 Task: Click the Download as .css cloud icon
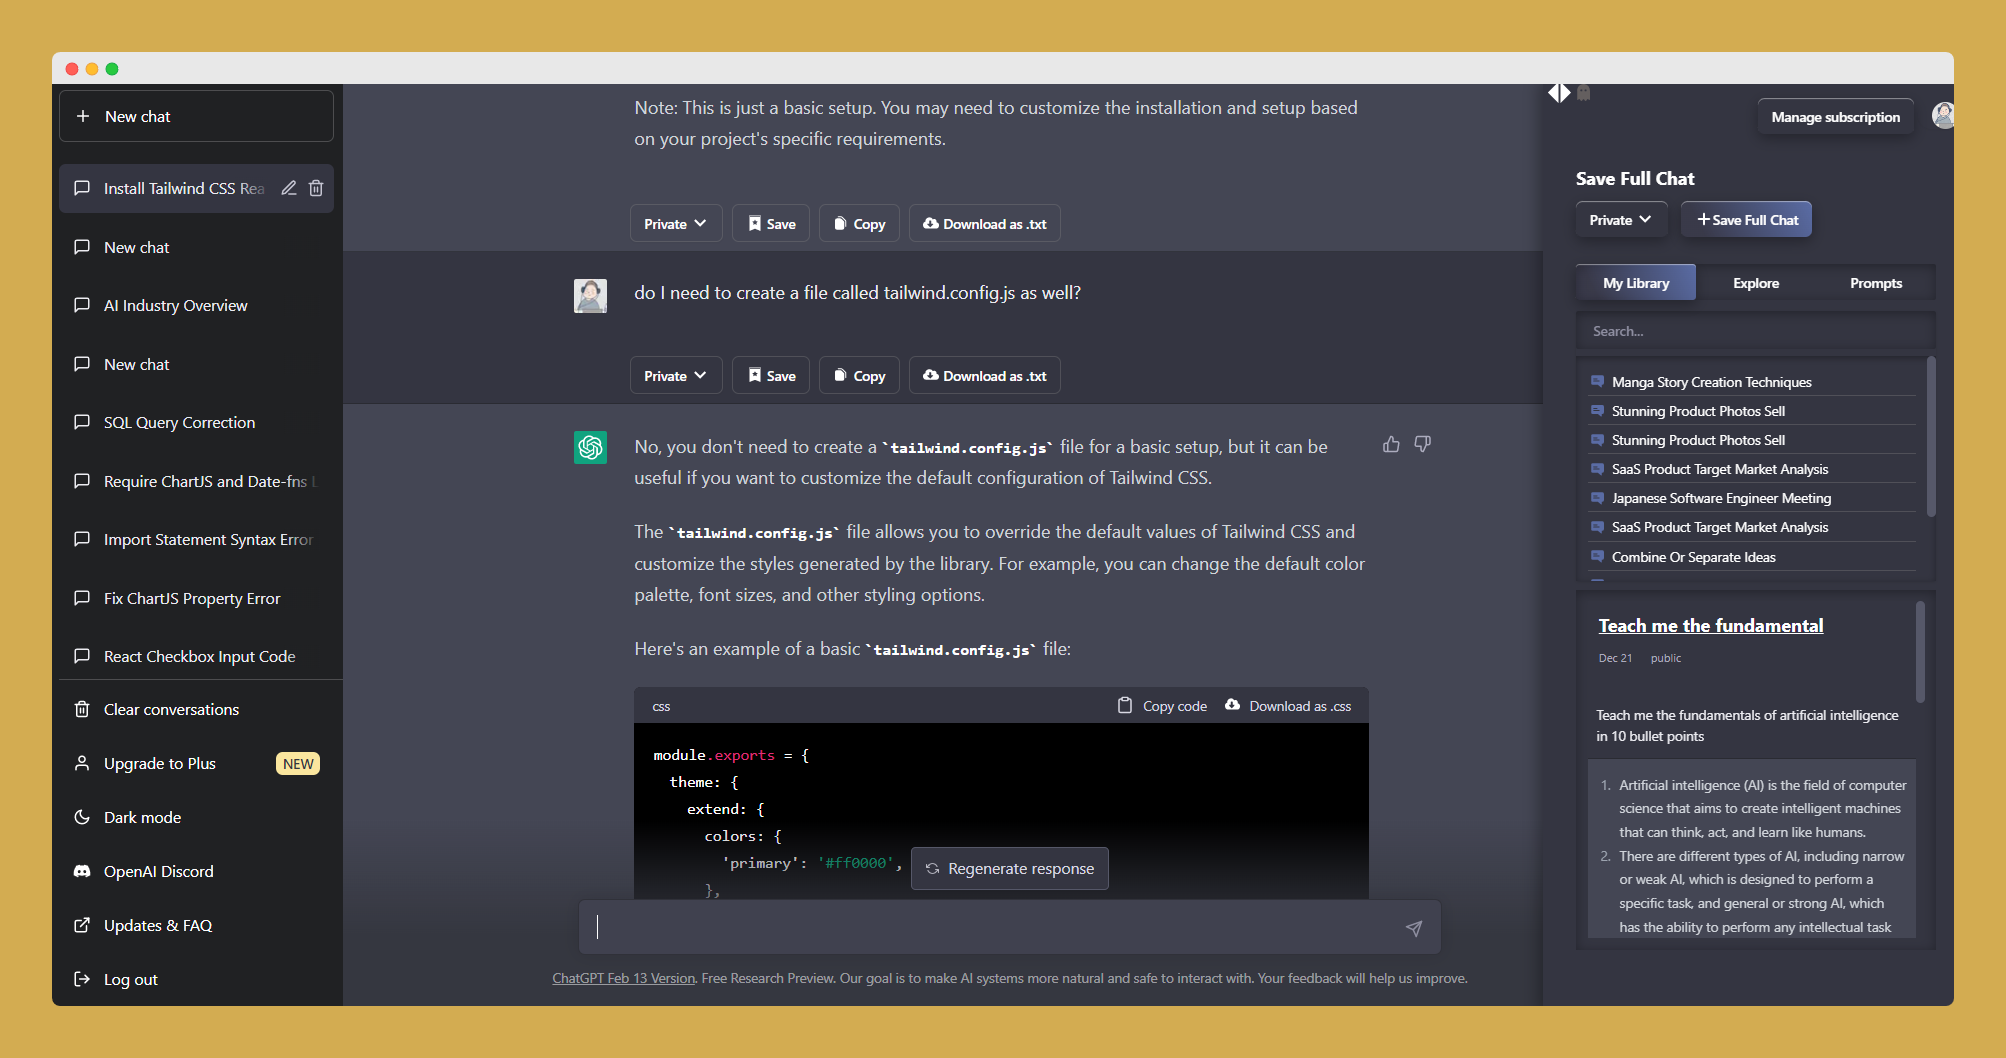(x=1232, y=705)
